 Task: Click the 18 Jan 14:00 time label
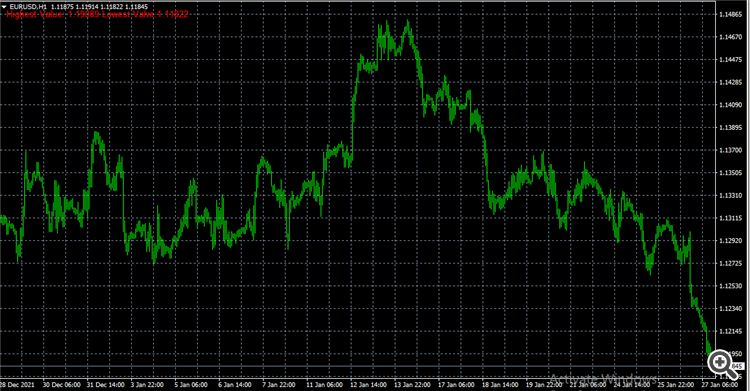(x=500, y=385)
